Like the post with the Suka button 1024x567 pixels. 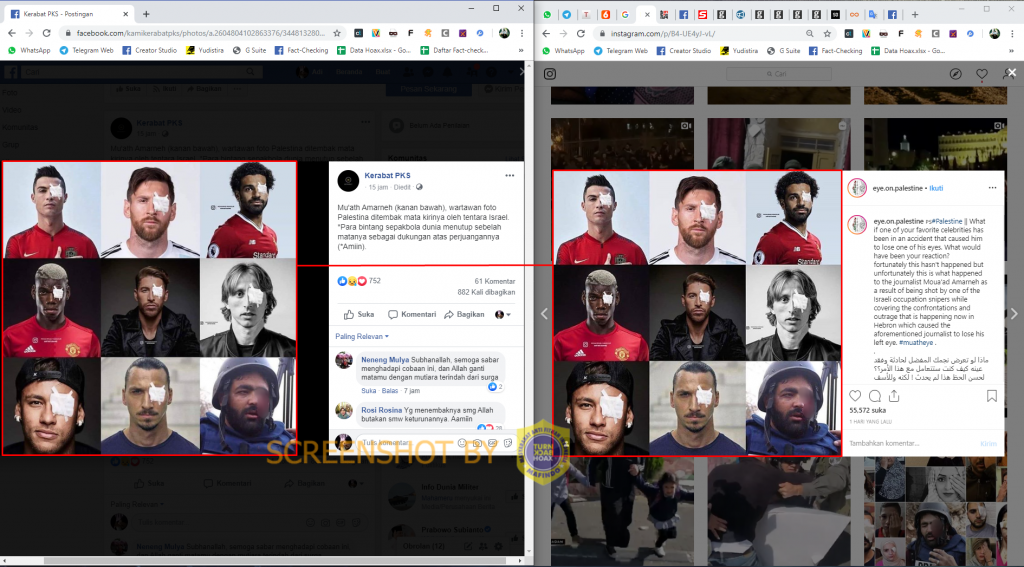[x=359, y=314]
